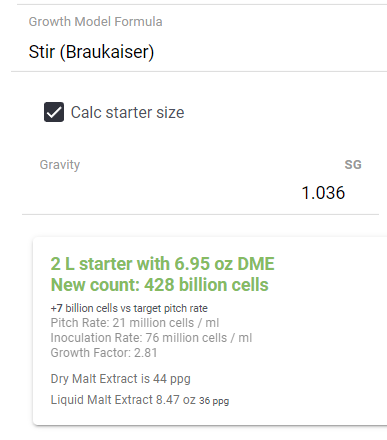Click the Pitch Rate 21 million cells line
This screenshot has height=440, width=387.
[x=135, y=323]
